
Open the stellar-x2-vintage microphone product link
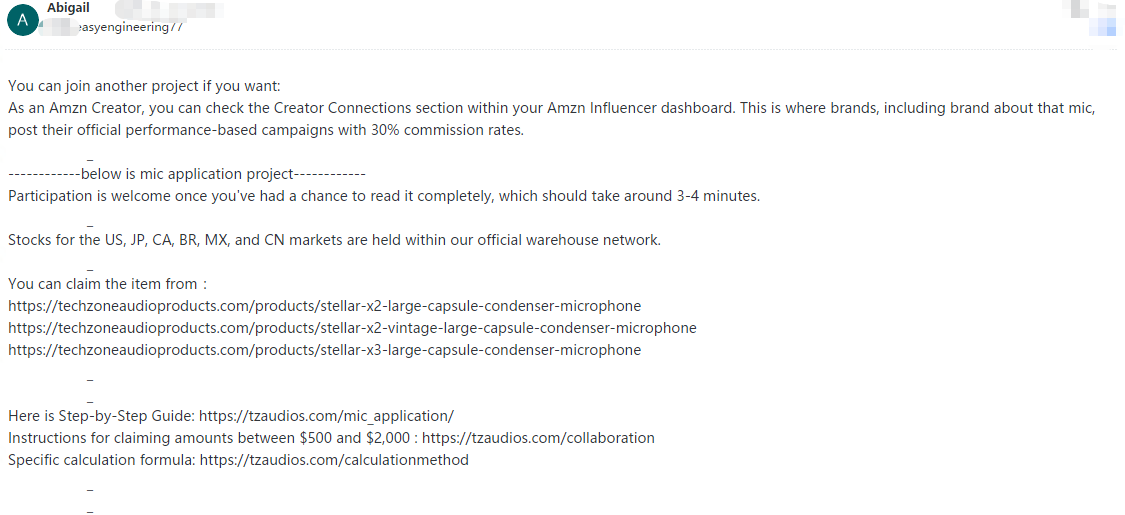pyautogui.click(x=352, y=328)
